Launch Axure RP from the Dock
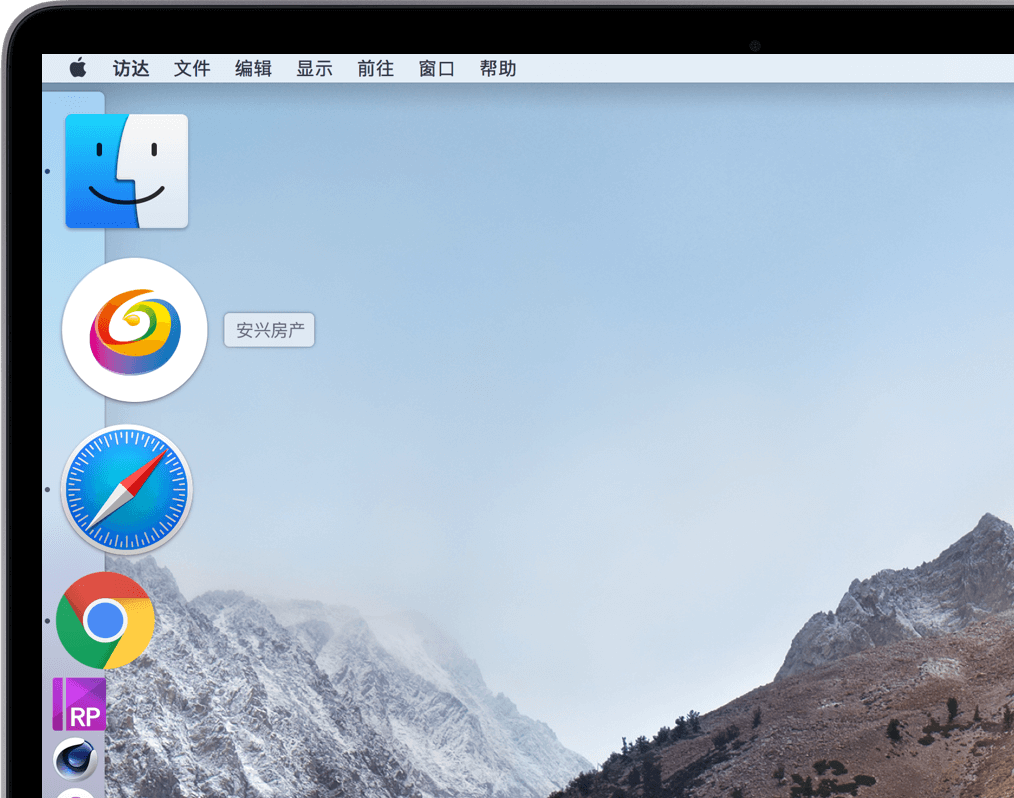Viewport: 1014px width, 798px height. point(79,704)
